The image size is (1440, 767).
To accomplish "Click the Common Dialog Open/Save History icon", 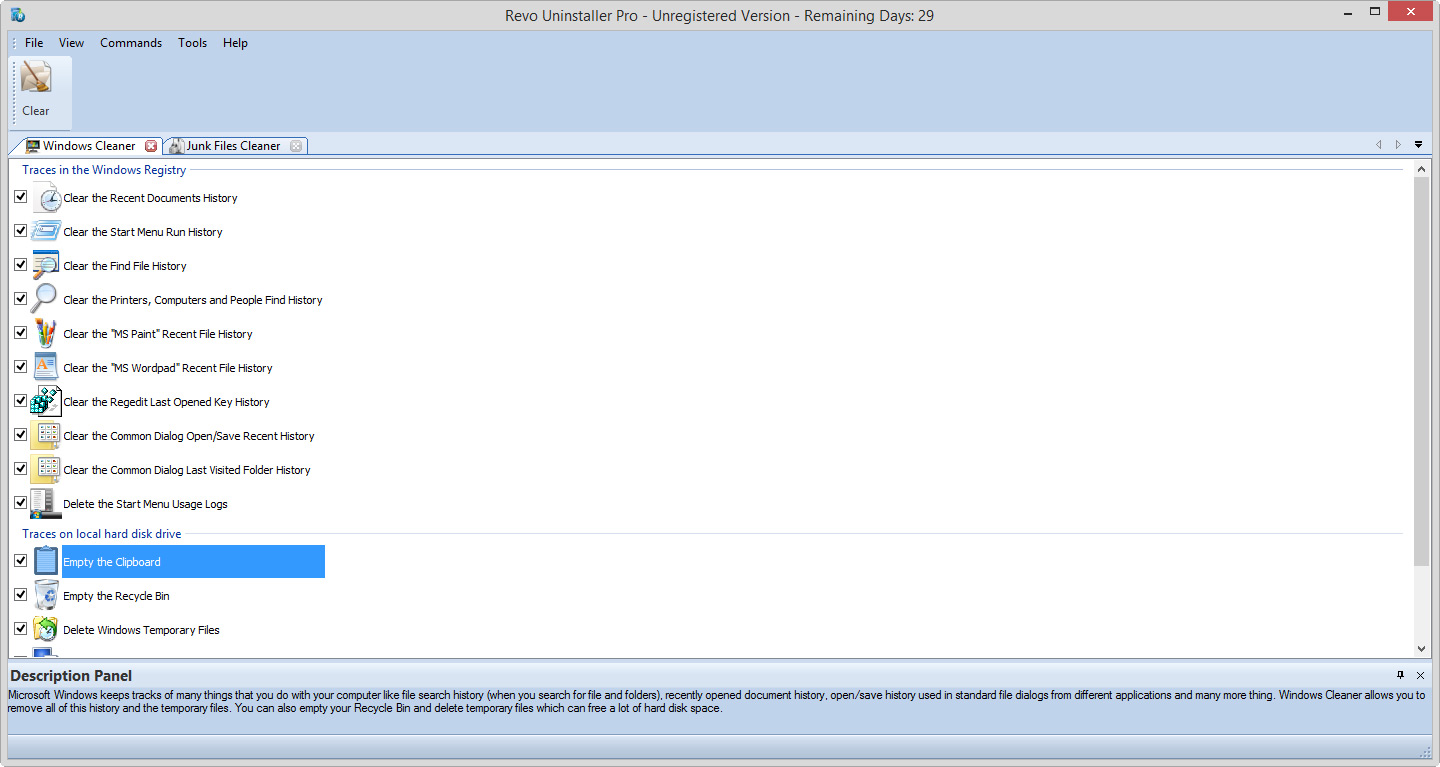I will (x=46, y=436).
